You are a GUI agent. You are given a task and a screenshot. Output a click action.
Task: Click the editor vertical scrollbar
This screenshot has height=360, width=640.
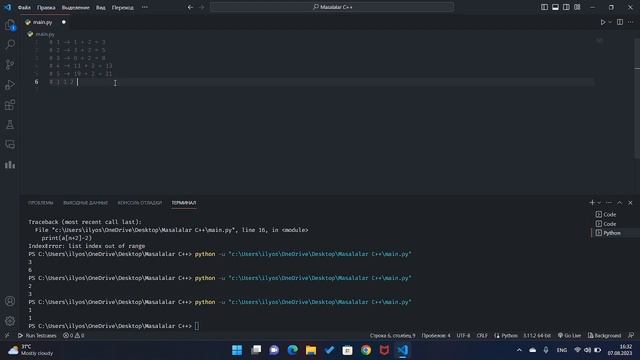[x=637, y=98]
